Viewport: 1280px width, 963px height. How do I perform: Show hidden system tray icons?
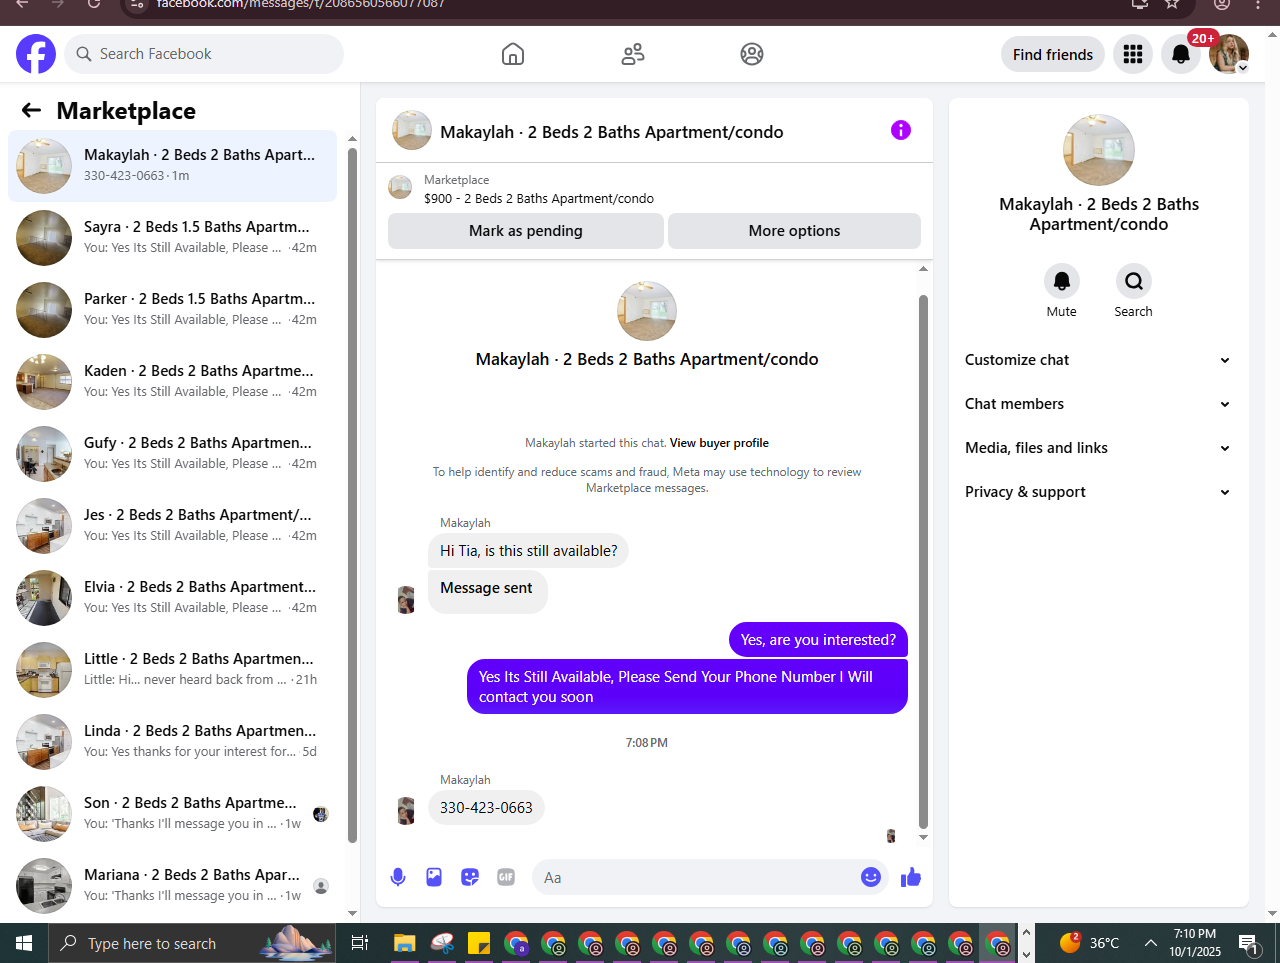point(1151,943)
